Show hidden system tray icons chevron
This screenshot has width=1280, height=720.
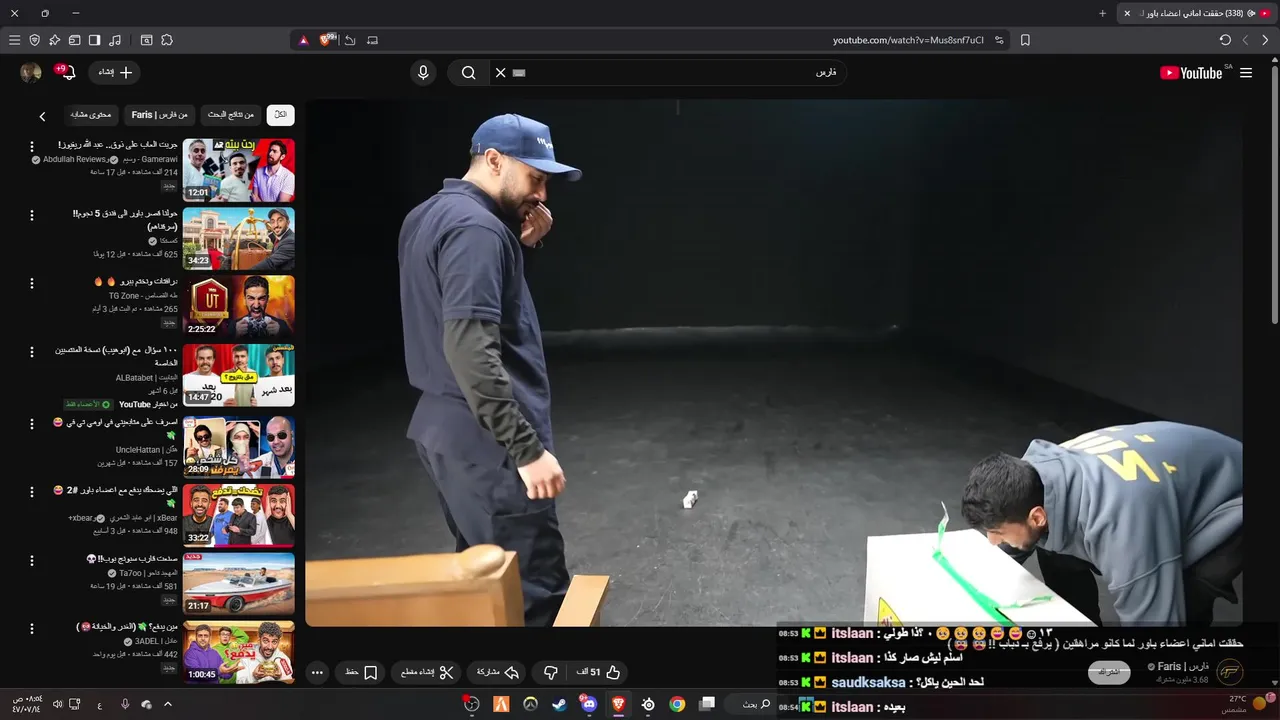pos(168,704)
